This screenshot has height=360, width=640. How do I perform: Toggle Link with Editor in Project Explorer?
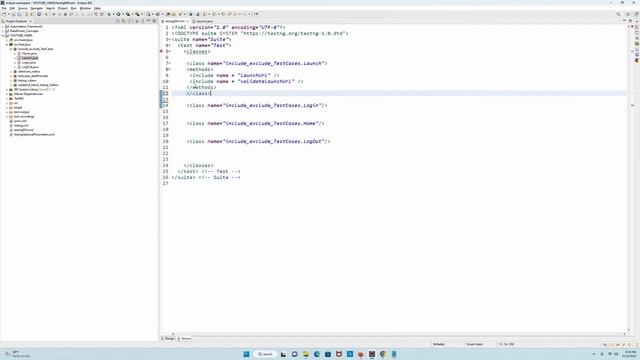click(x=124, y=21)
